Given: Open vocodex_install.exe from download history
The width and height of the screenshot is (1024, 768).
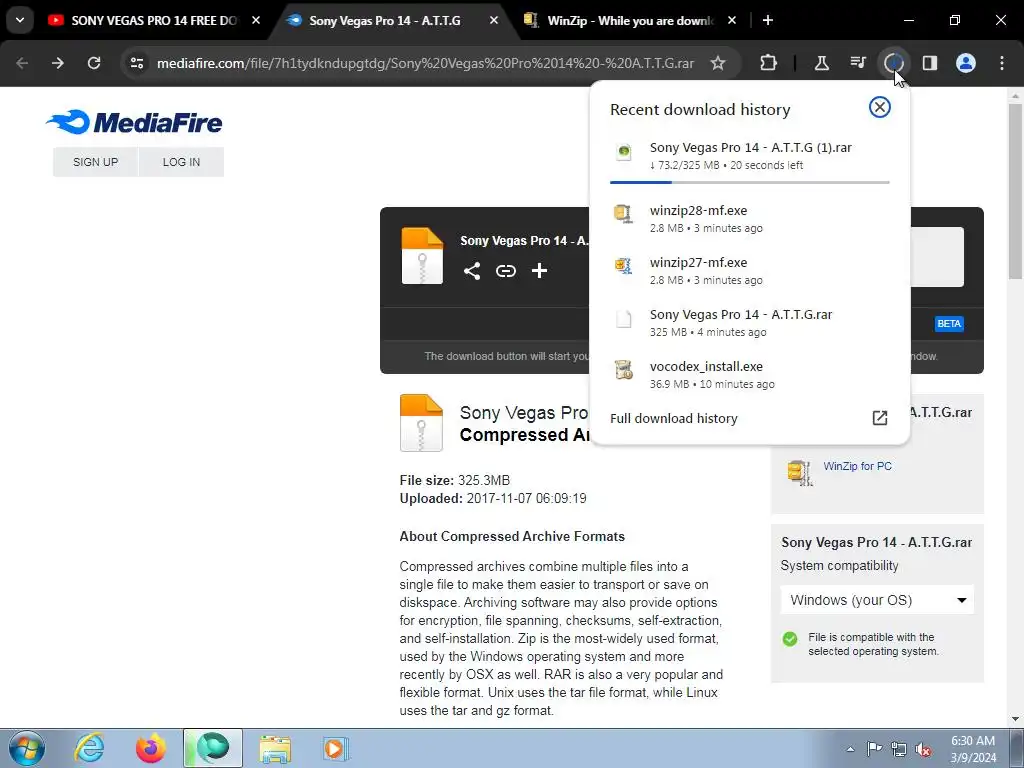Looking at the screenshot, I should [750, 375].
